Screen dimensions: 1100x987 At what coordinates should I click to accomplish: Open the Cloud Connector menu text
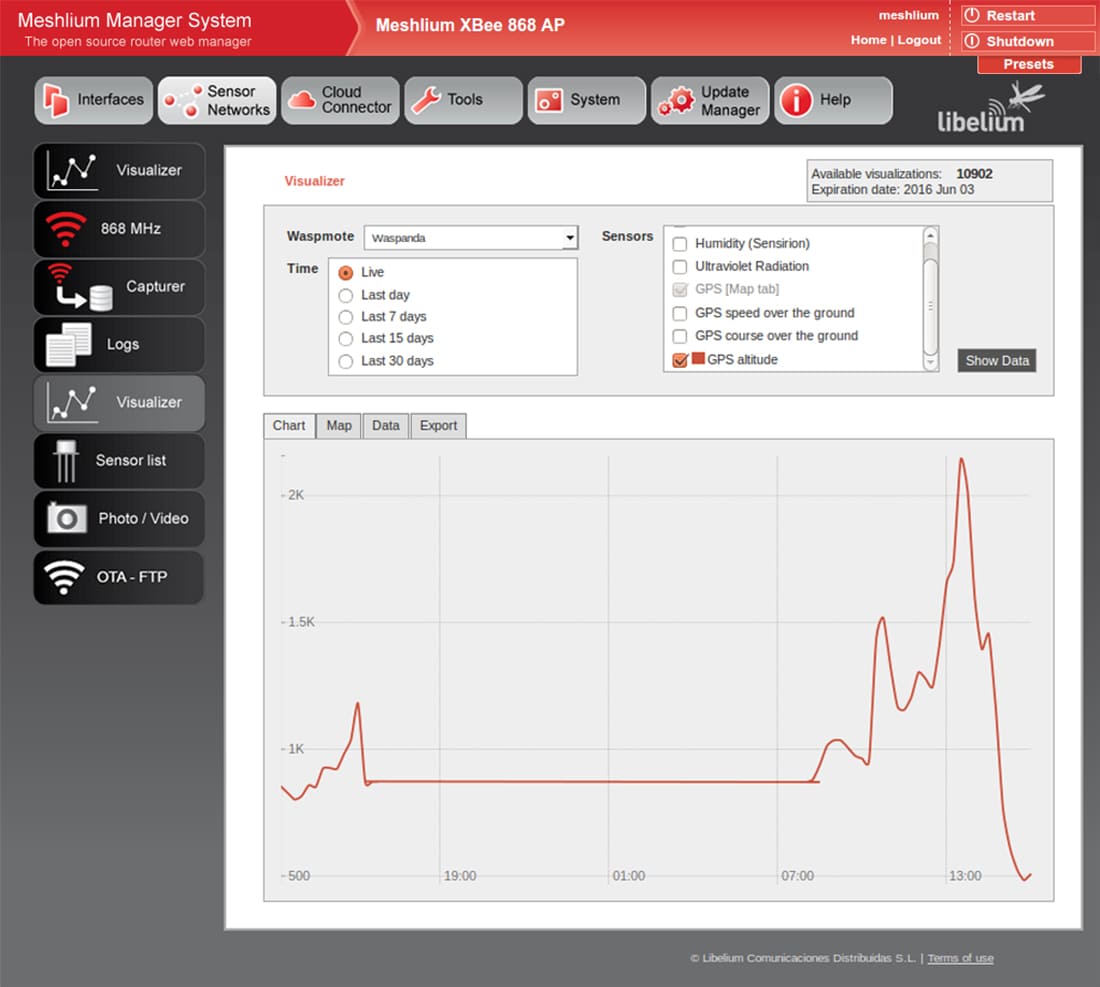point(356,100)
